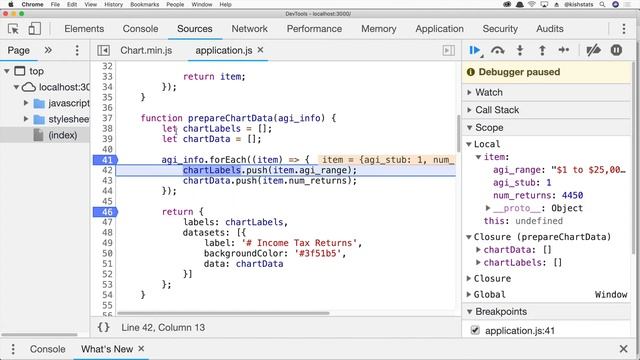Expand the stylesheets folder
Viewport: 640px width, 360px height.
pyautogui.click(x=26, y=119)
